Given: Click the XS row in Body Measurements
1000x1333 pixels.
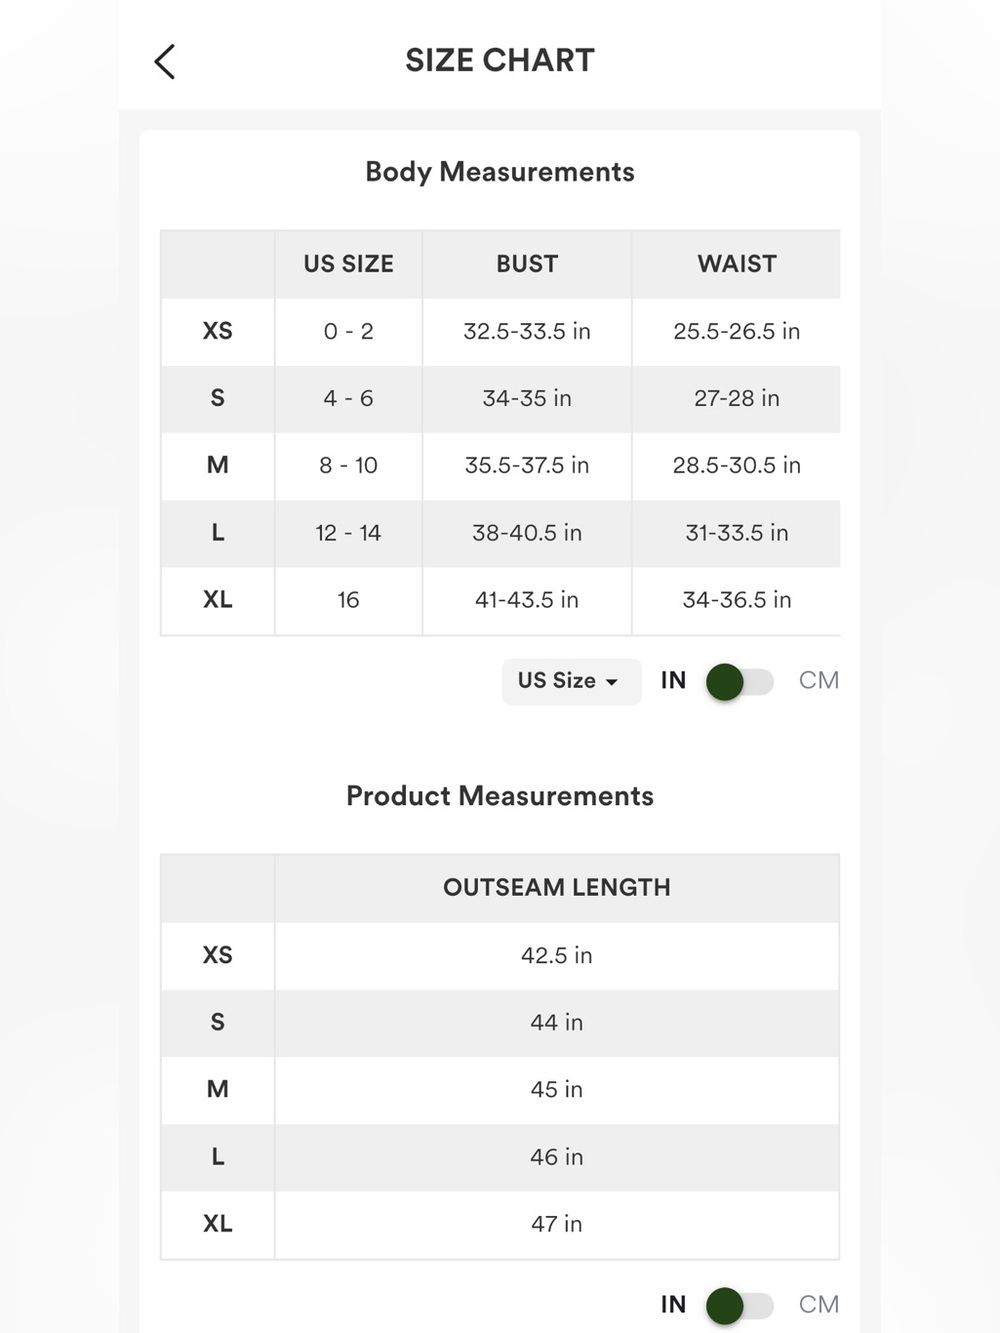Looking at the screenshot, I should [500, 331].
